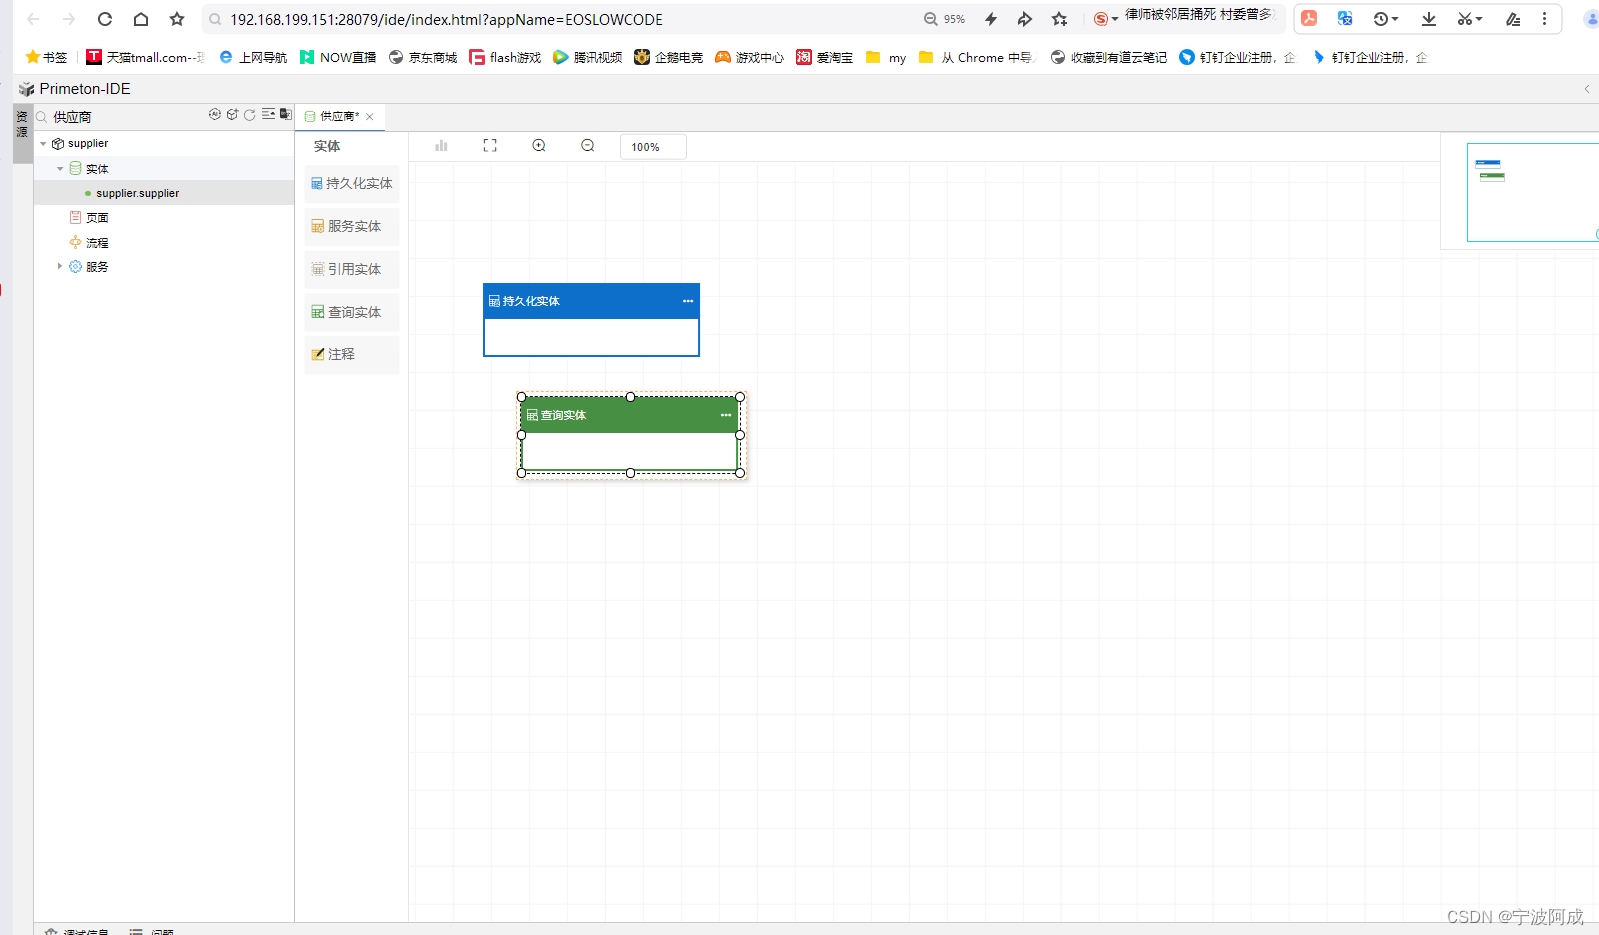Click the bar-chart layout icon in canvas toolbar
This screenshot has height=935, width=1599.
(x=441, y=146)
